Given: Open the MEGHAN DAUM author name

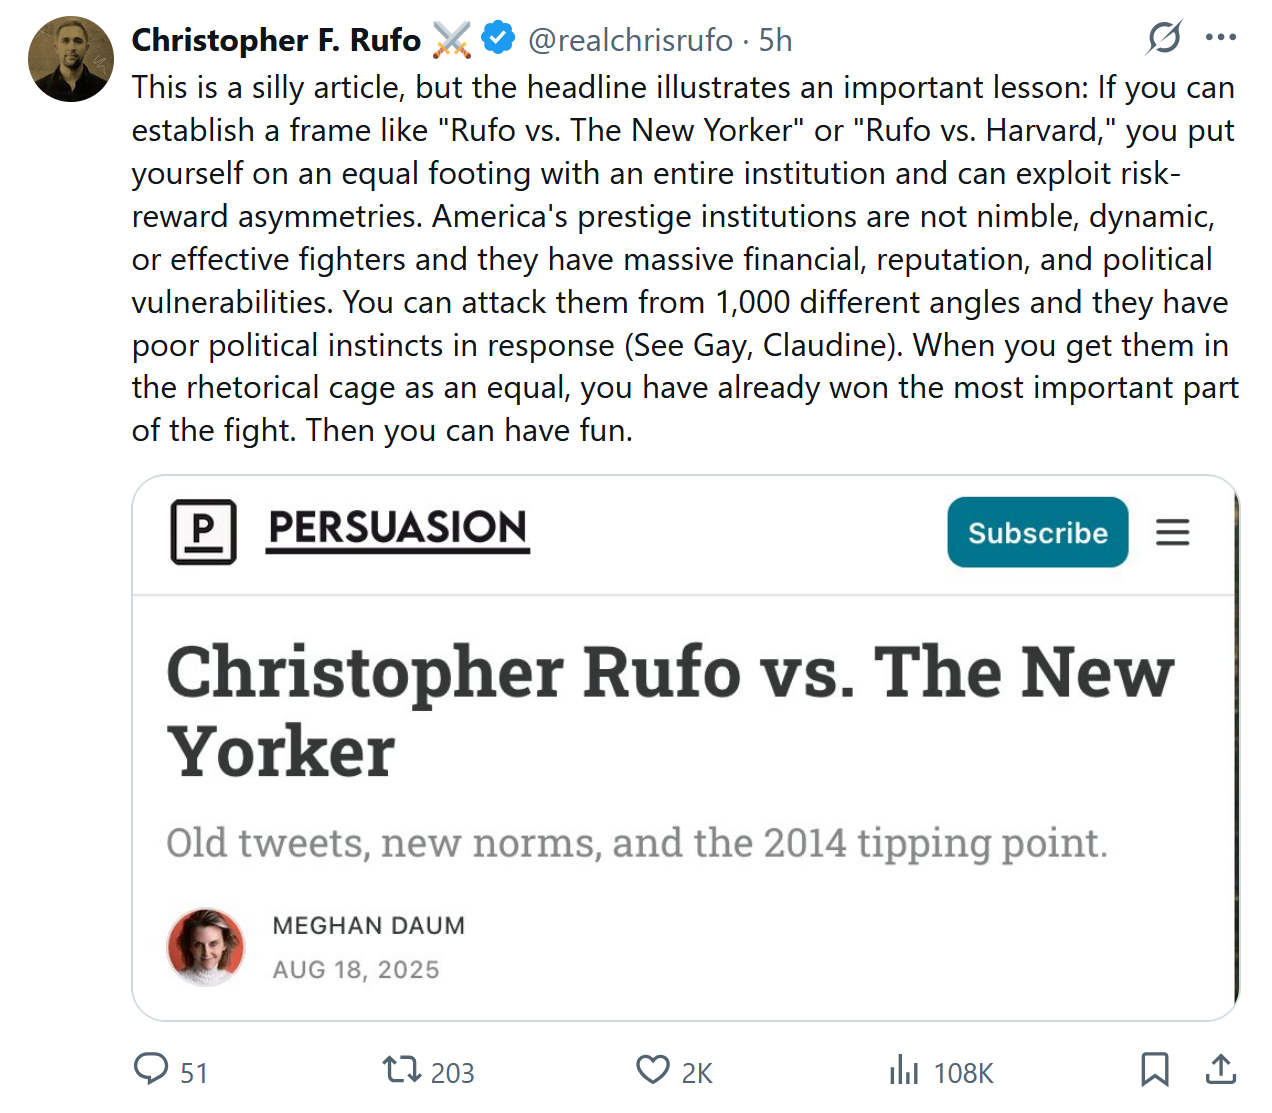Looking at the screenshot, I should (369, 926).
